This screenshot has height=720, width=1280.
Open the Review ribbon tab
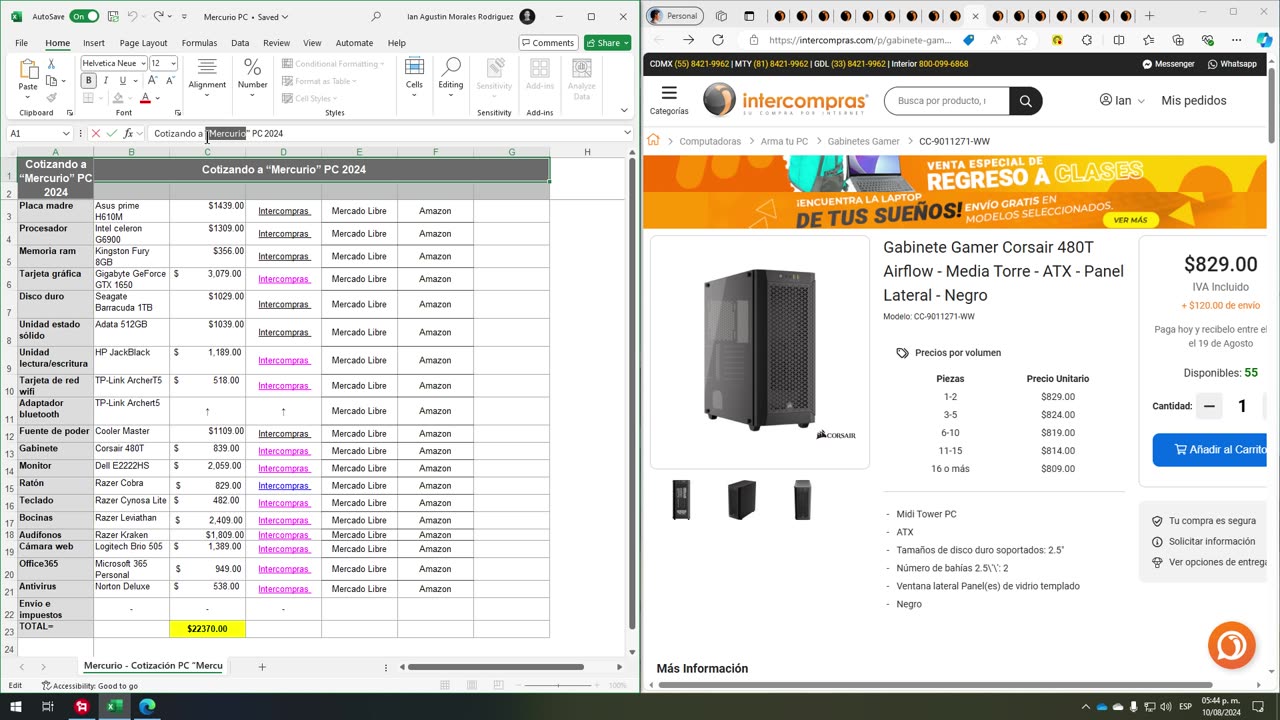(276, 43)
